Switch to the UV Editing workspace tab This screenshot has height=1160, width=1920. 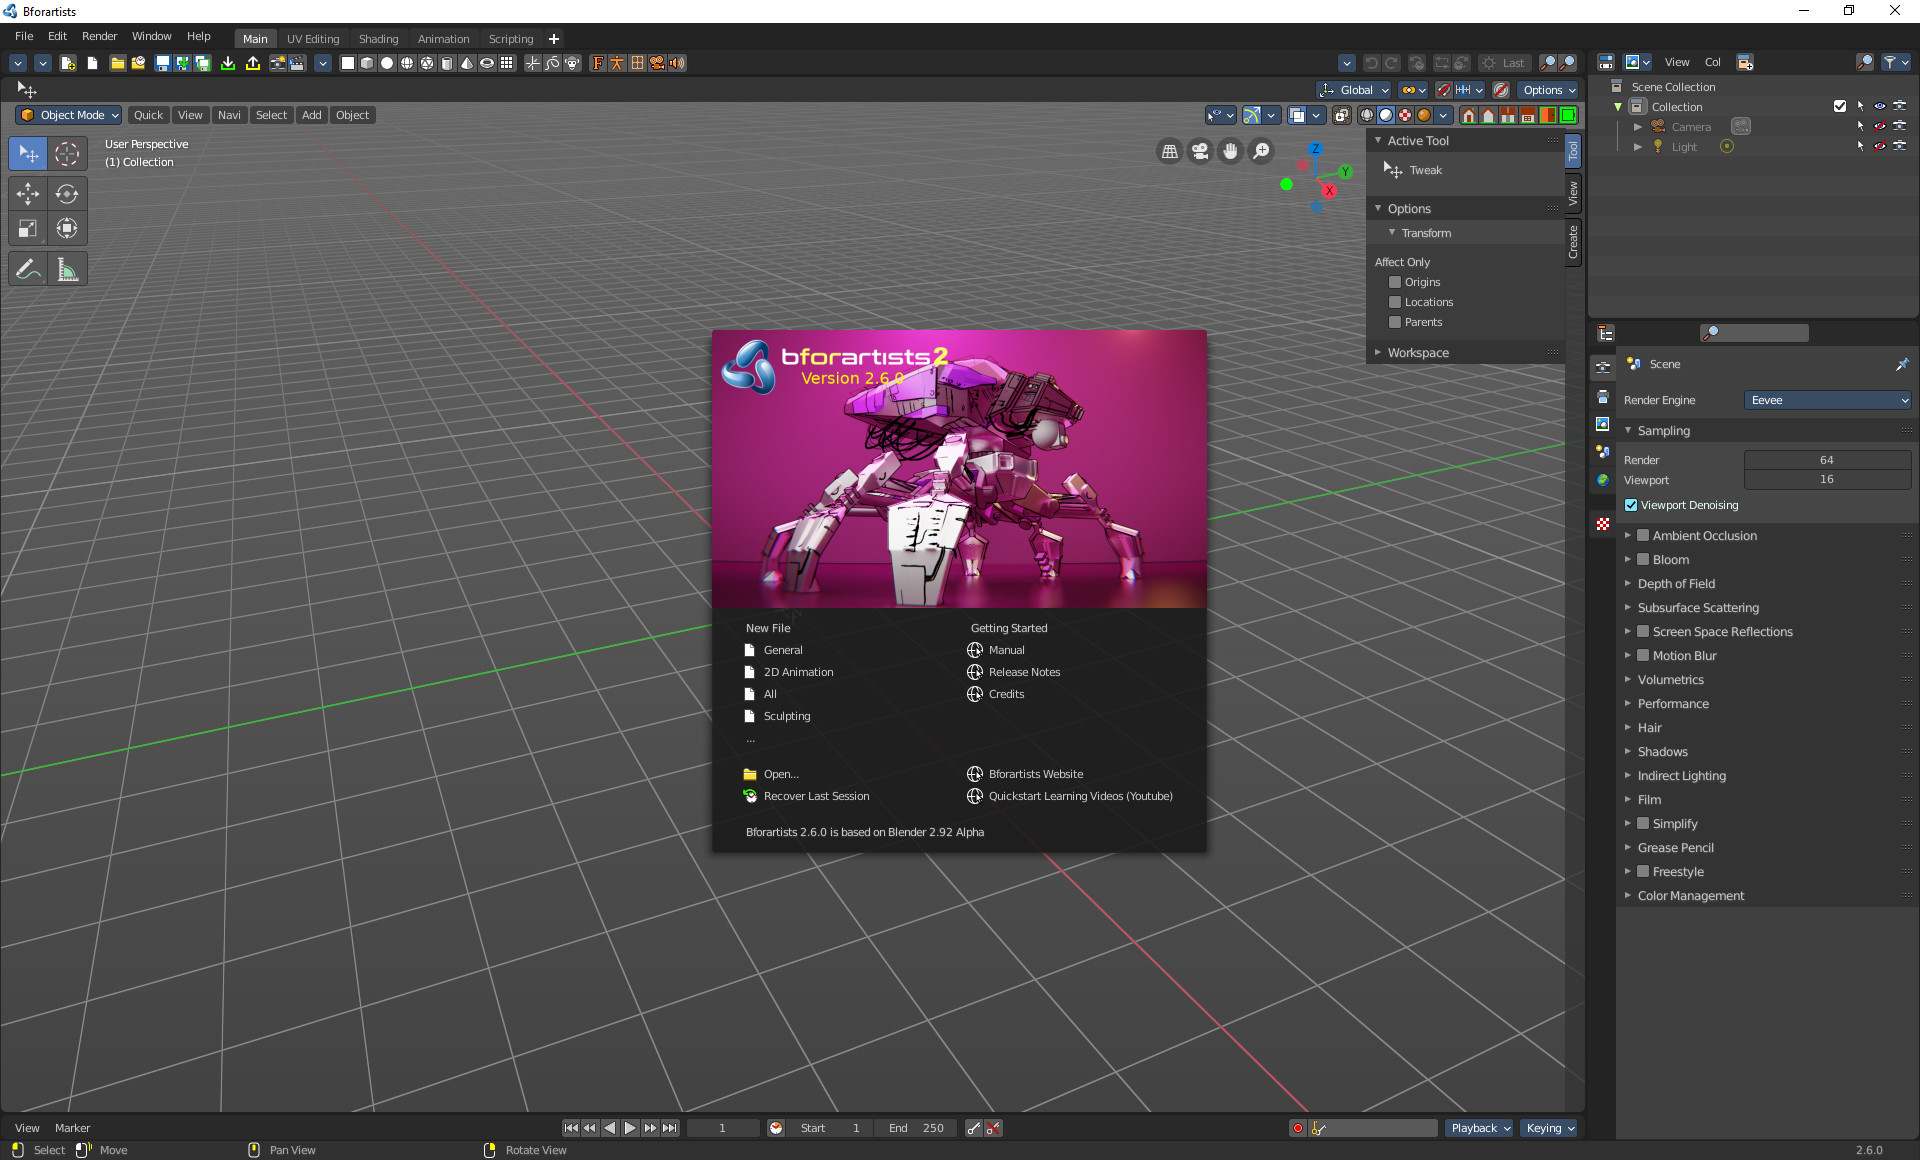coord(313,39)
